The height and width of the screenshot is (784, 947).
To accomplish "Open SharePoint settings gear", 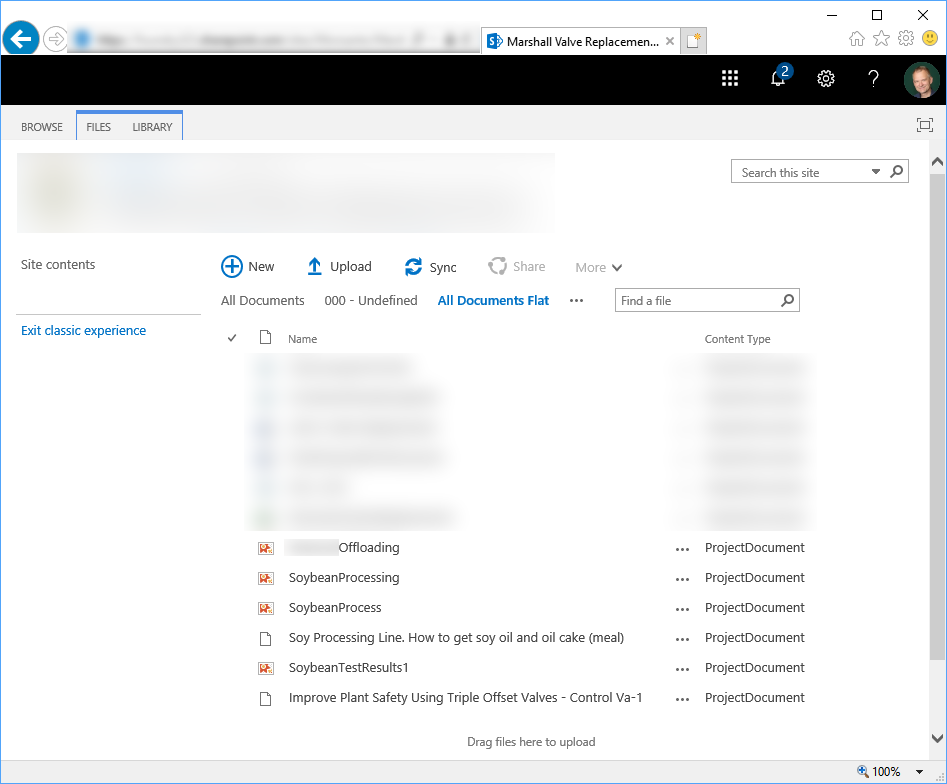I will (826, 79).
